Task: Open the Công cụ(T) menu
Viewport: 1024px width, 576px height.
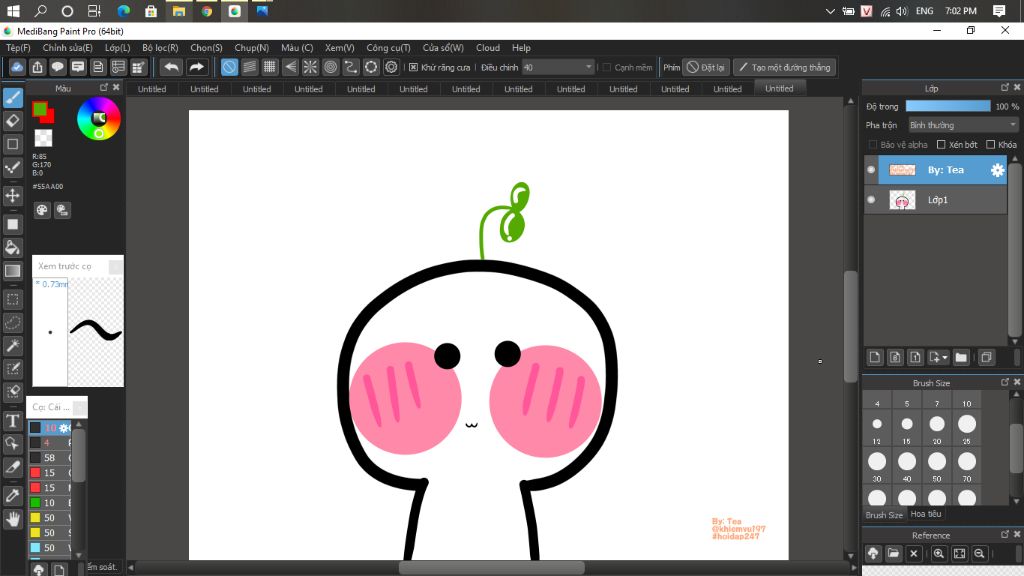Action: pos(388,48)
